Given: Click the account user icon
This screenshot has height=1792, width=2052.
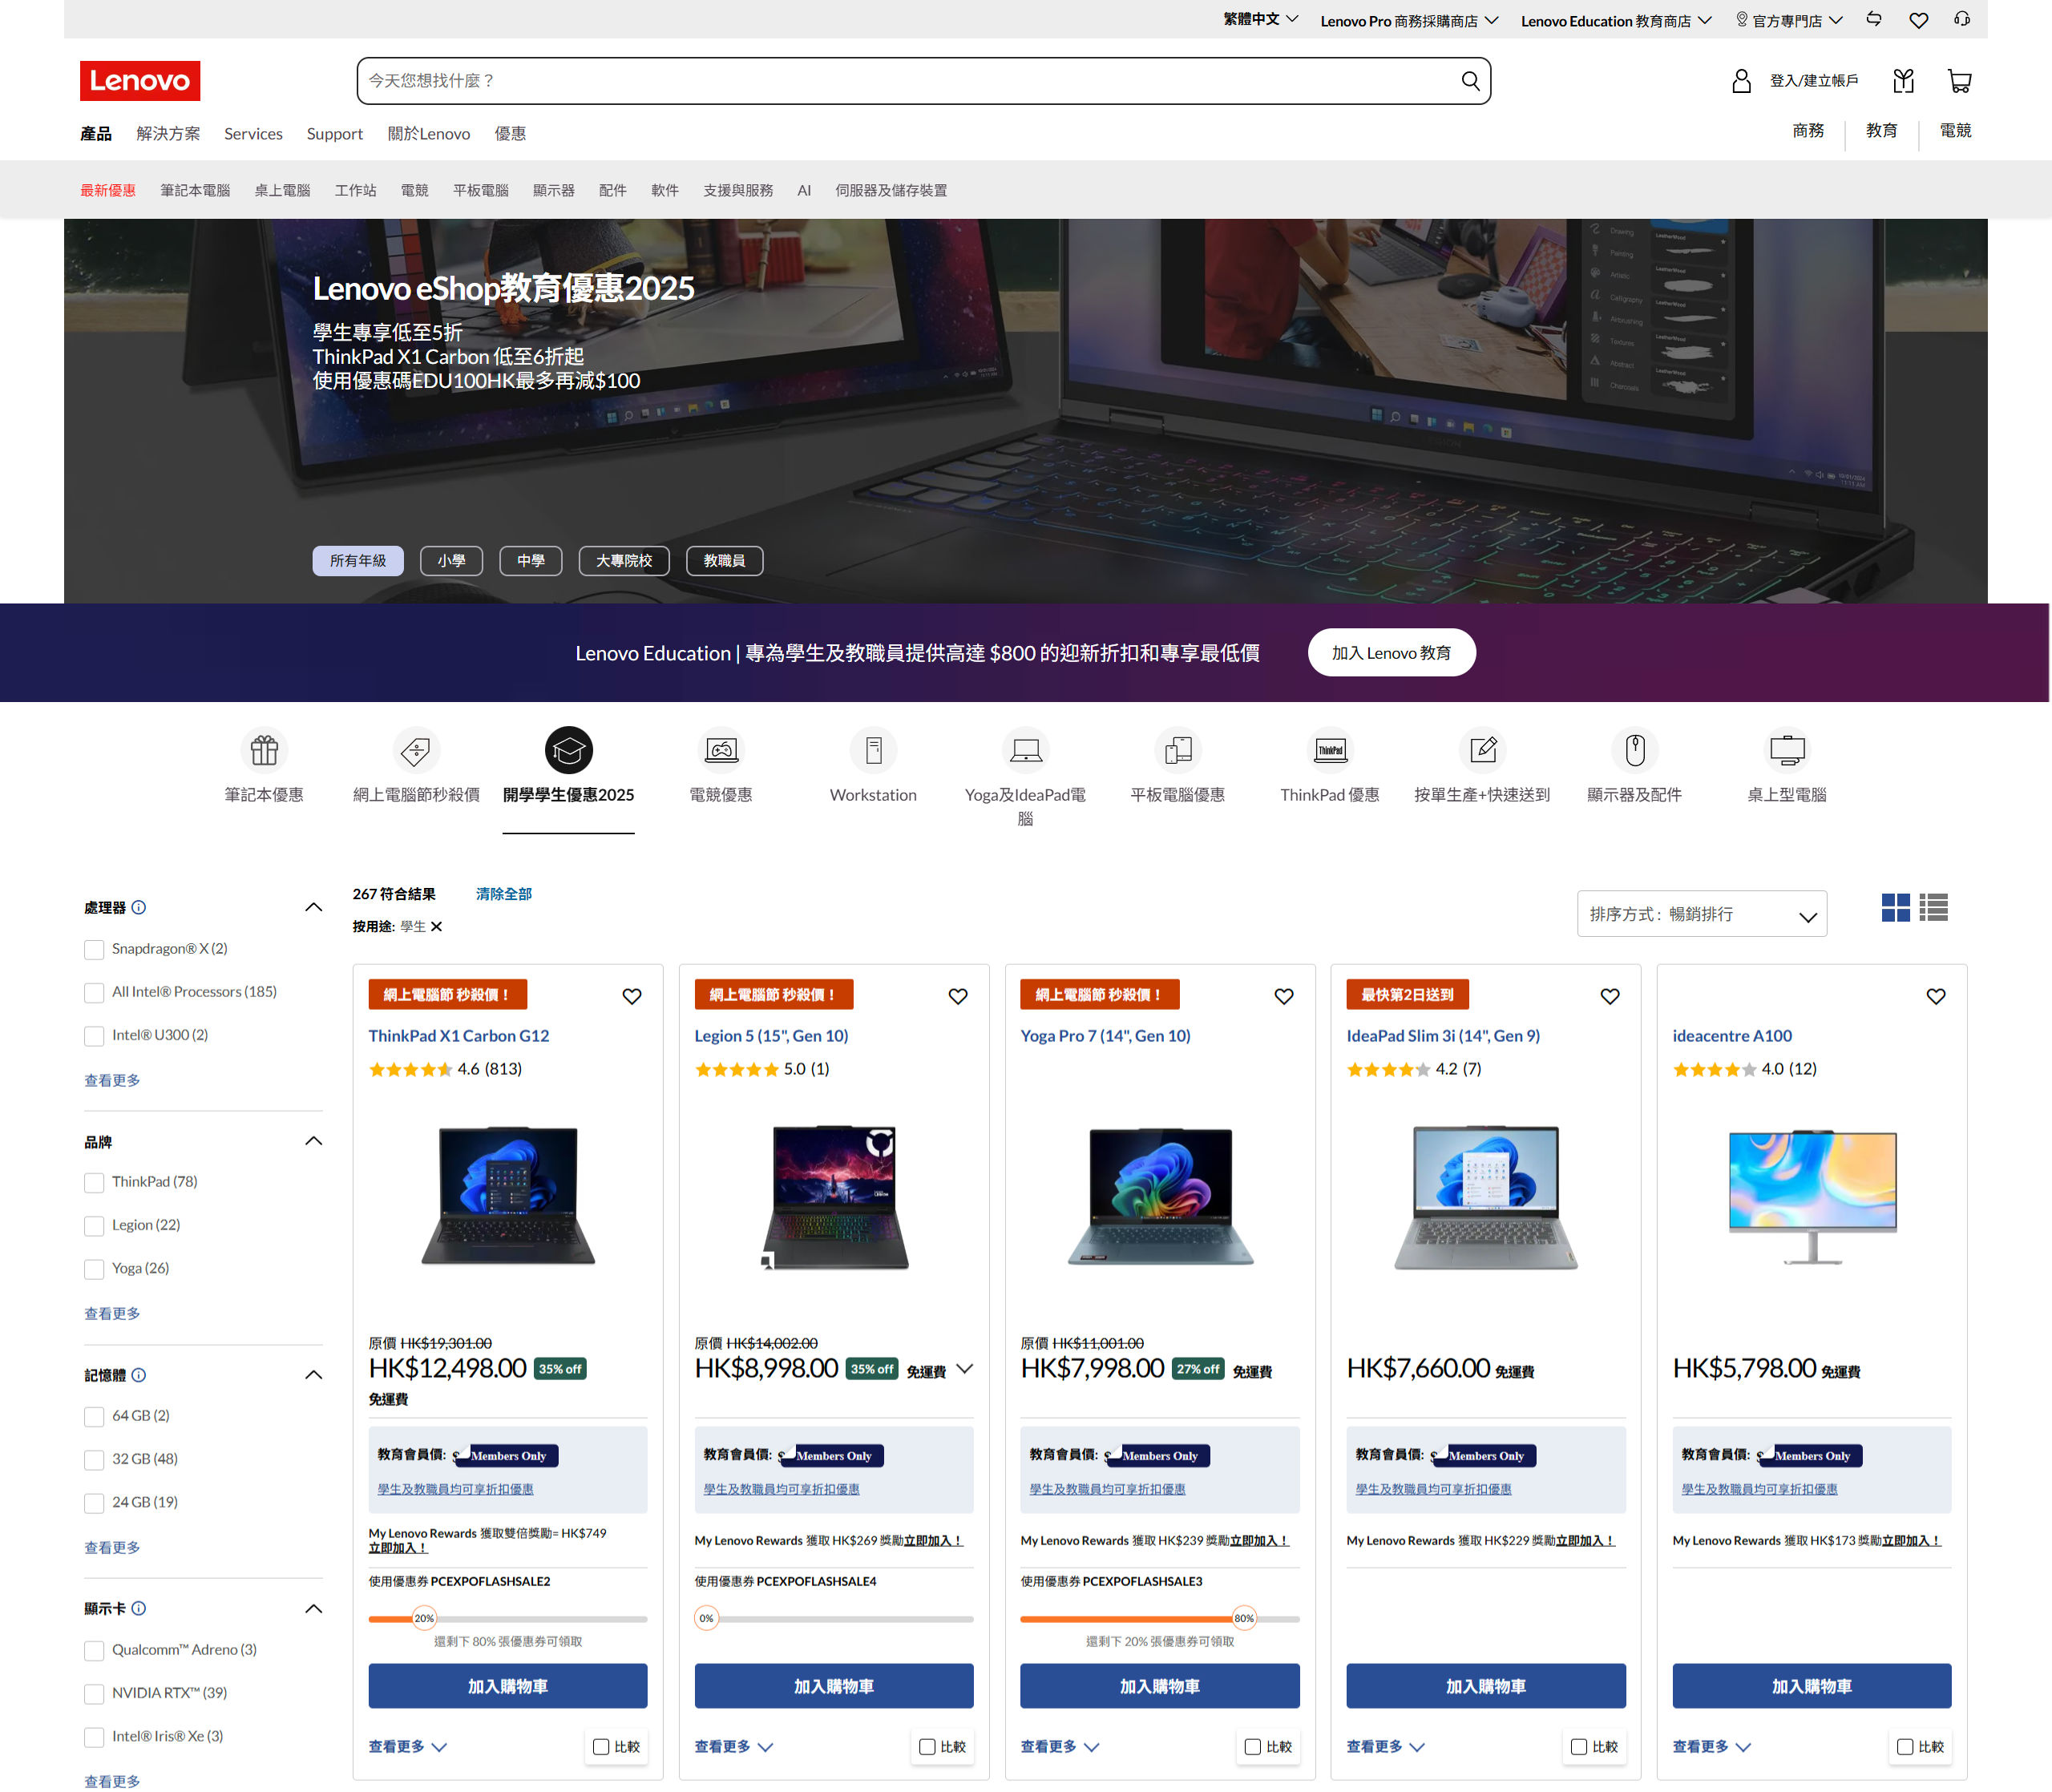Looking at the screenshot, I should point(1741,81).
